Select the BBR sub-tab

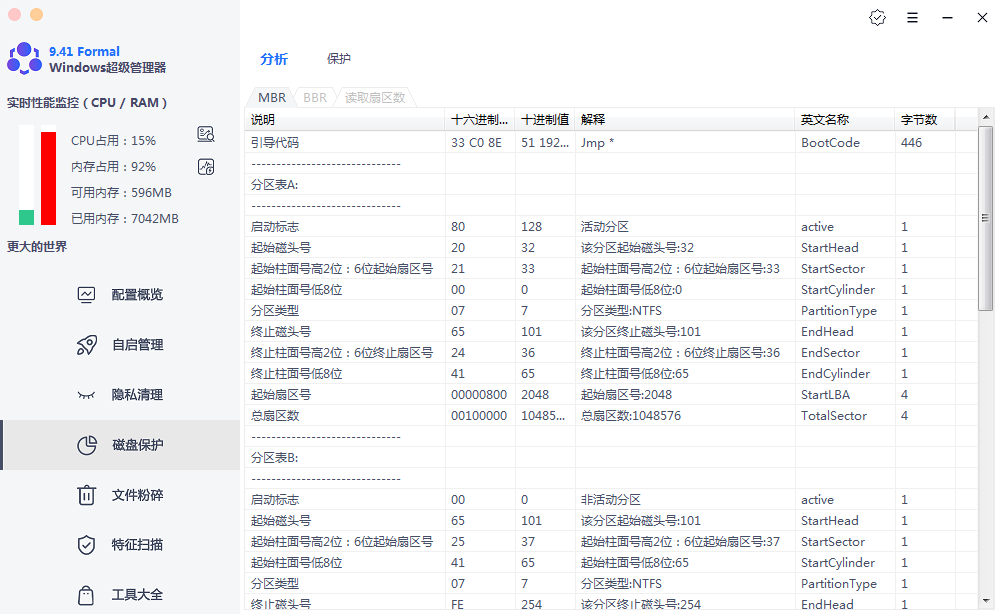[315, 98]
